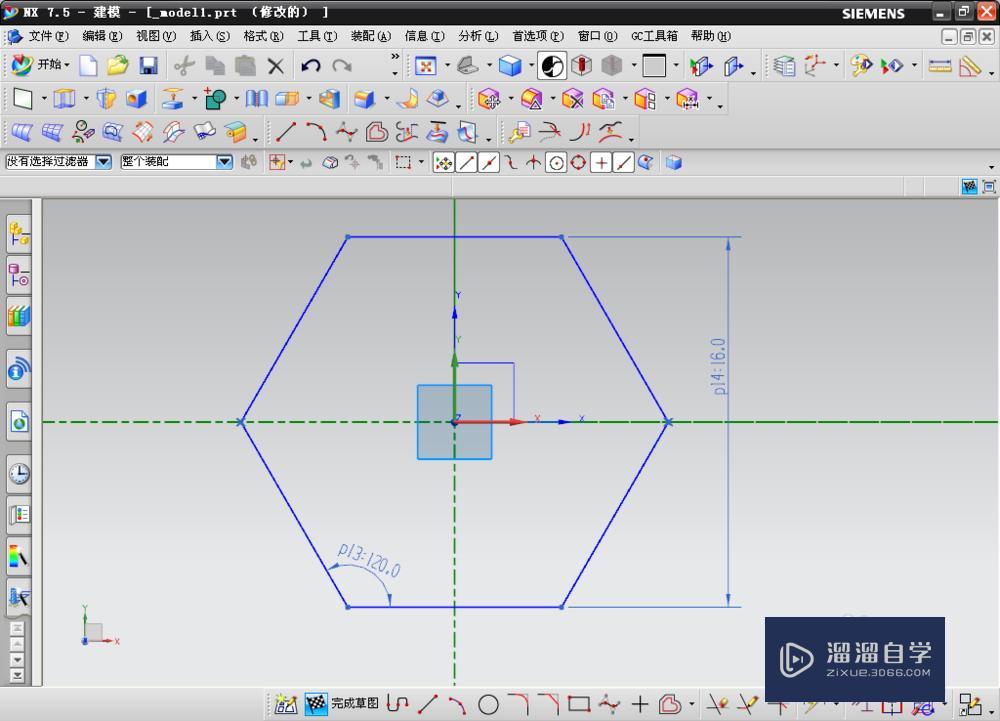Select the measure distance ruler icon
The width and height of the screenshot is (1000, 721).
(x=939, y=65)
